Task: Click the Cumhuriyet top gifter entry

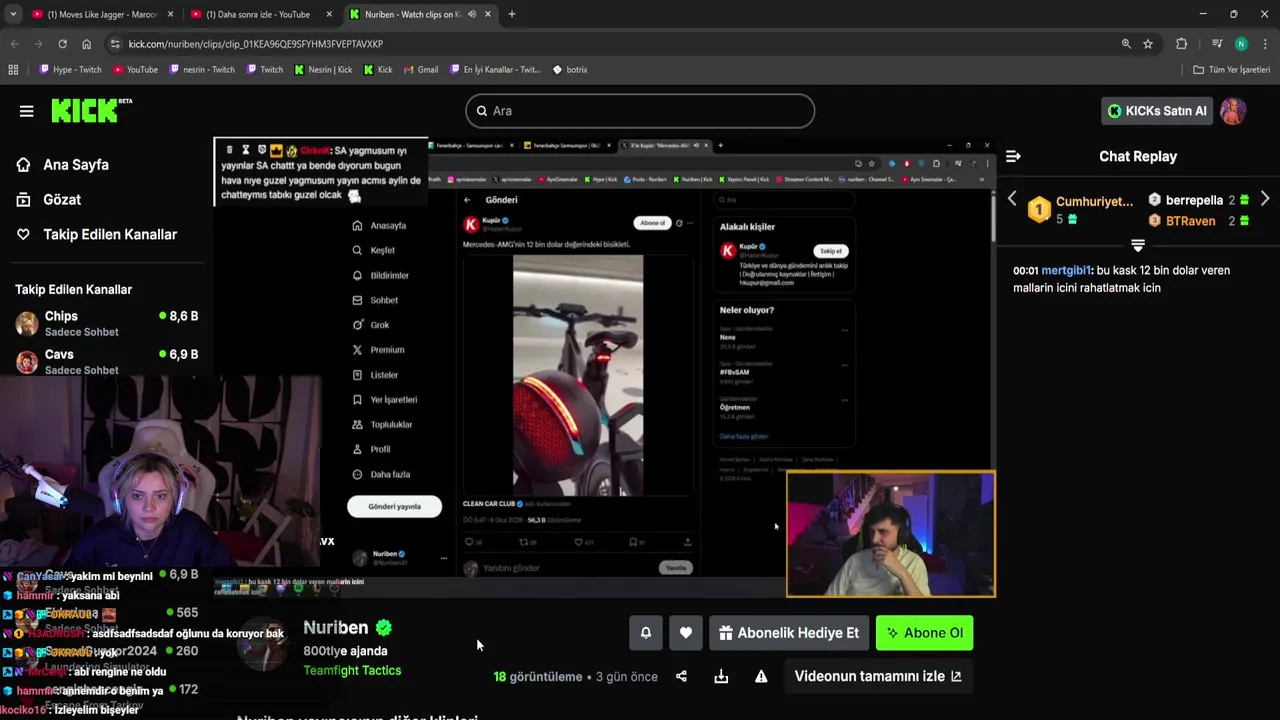Action: point(1081,209)
